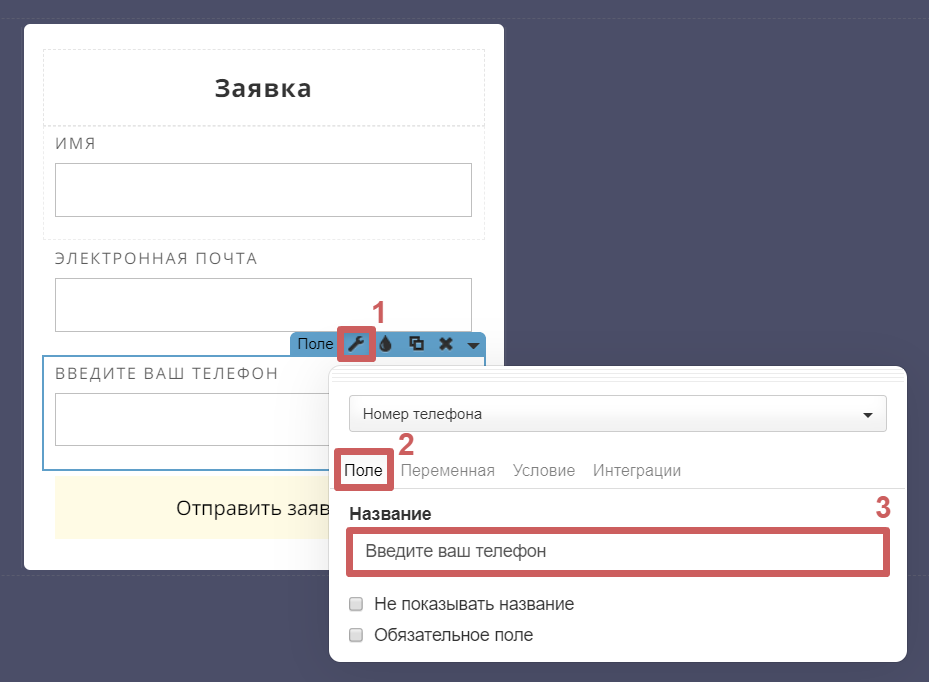Click the 'Название' text input

coord(617,551)
